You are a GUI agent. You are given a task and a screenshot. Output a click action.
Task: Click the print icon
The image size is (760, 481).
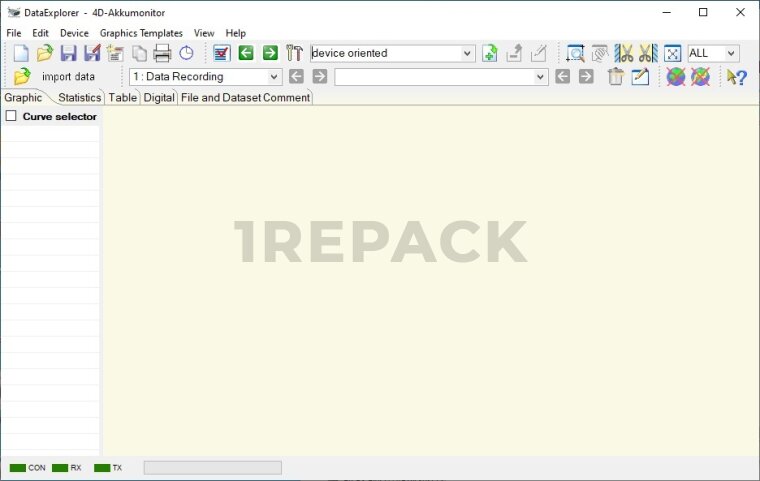pos(162,54)
